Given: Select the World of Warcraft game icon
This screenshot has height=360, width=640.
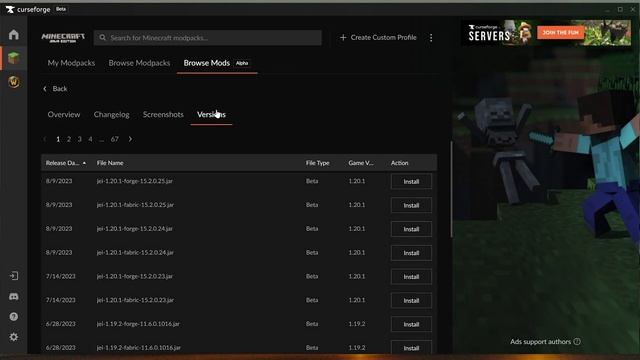Looking at the screenshot, I should [x=14, y=82].
